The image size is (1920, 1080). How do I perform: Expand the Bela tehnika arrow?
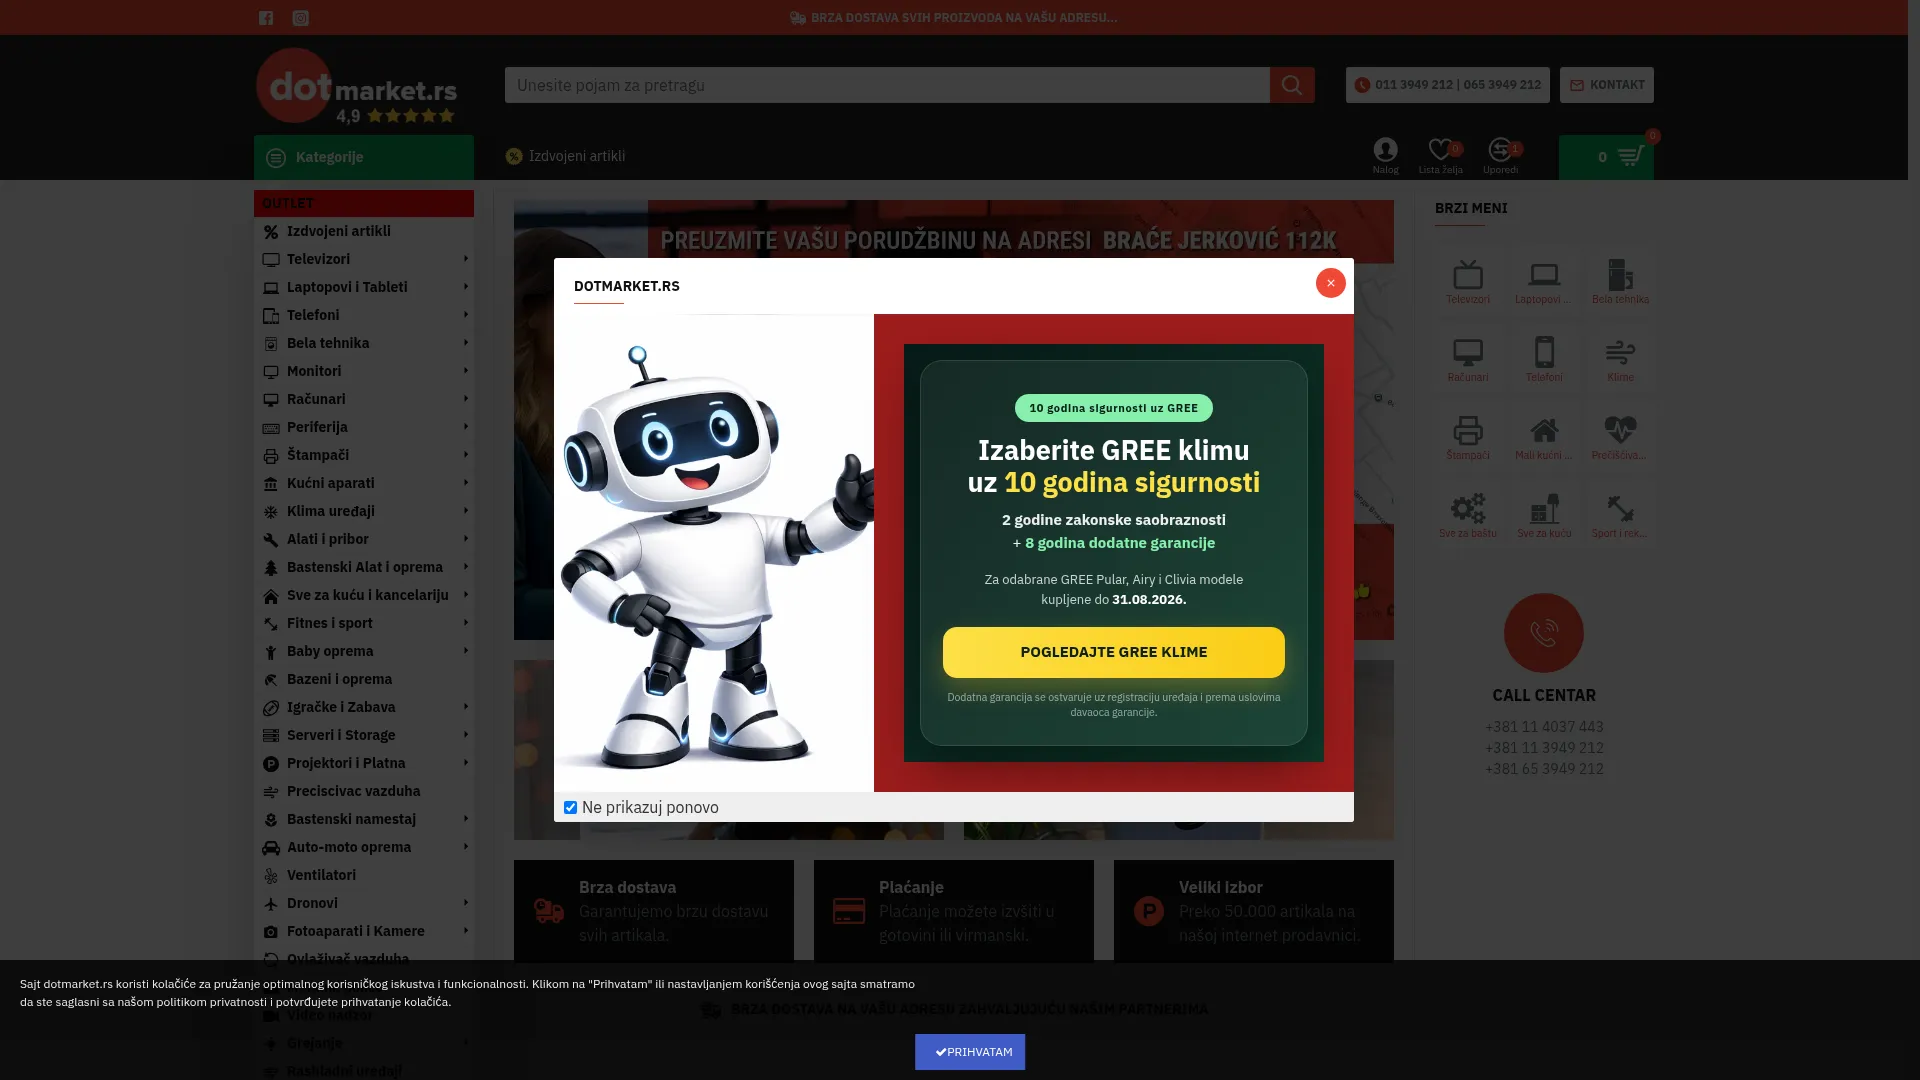[466, 343]
